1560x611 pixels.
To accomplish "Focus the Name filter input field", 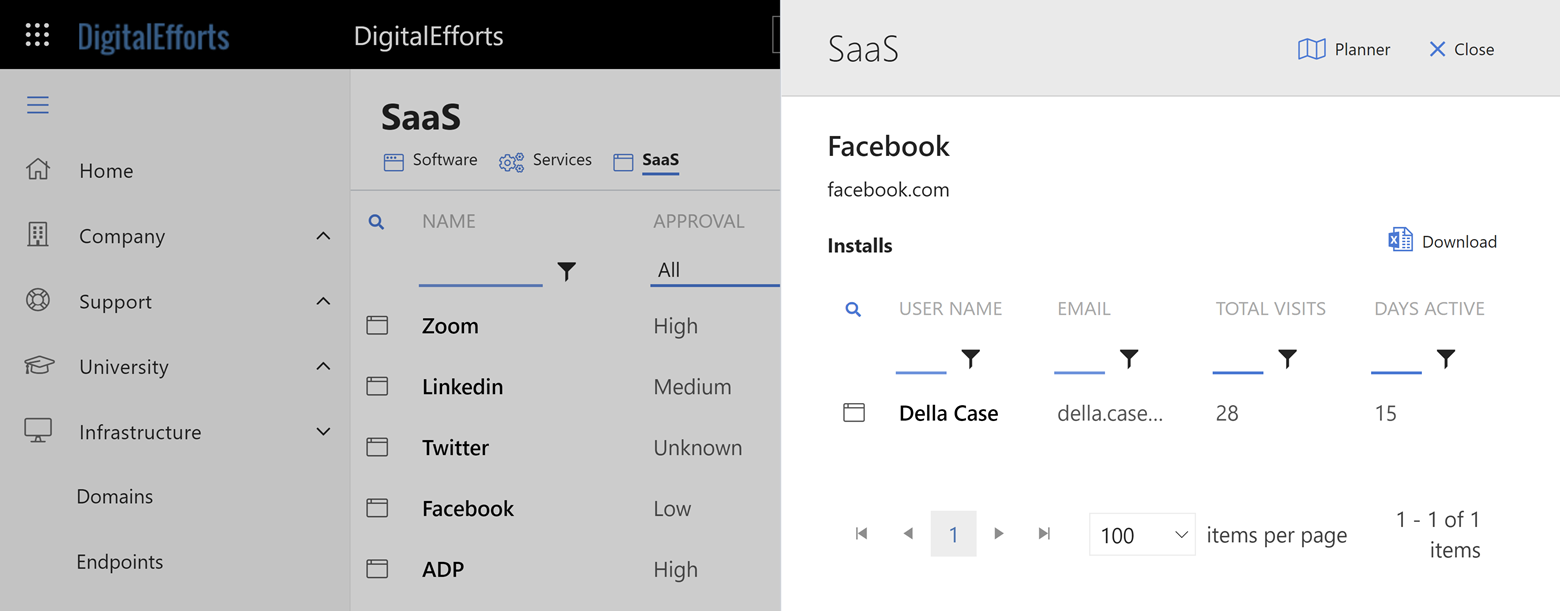I will [481, 270].
